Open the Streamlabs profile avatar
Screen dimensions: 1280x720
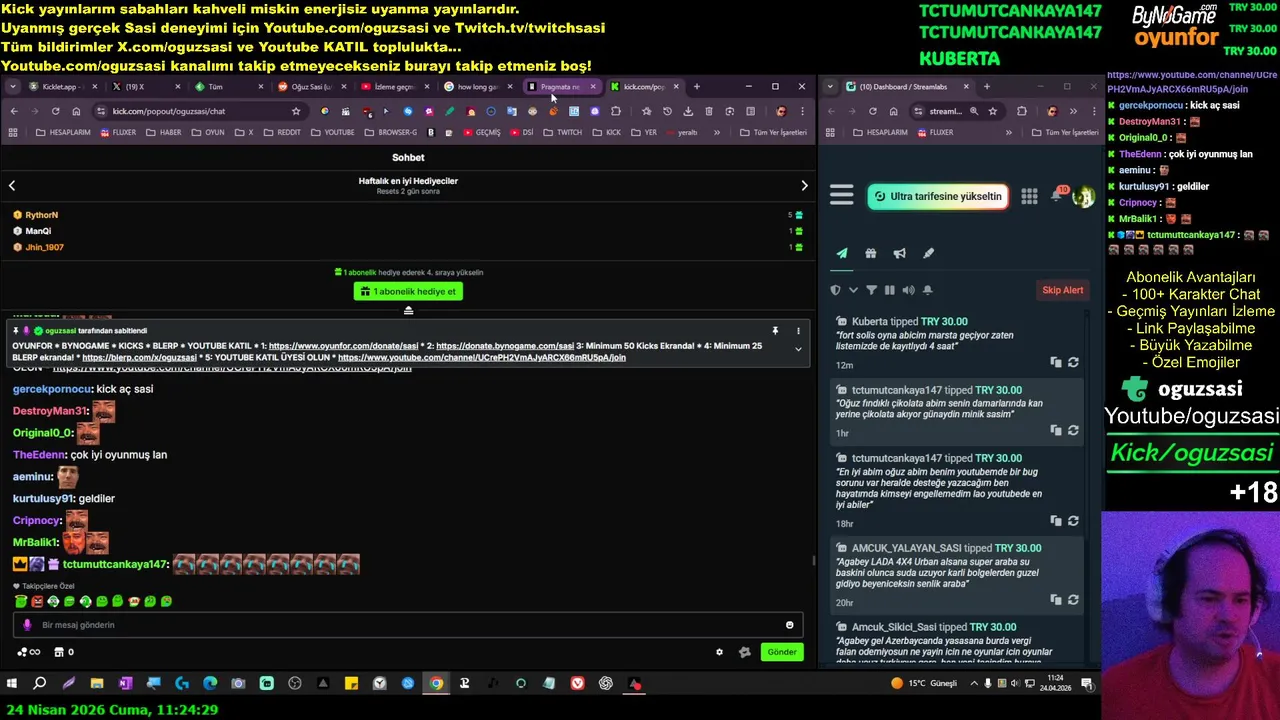(1083, 197)
